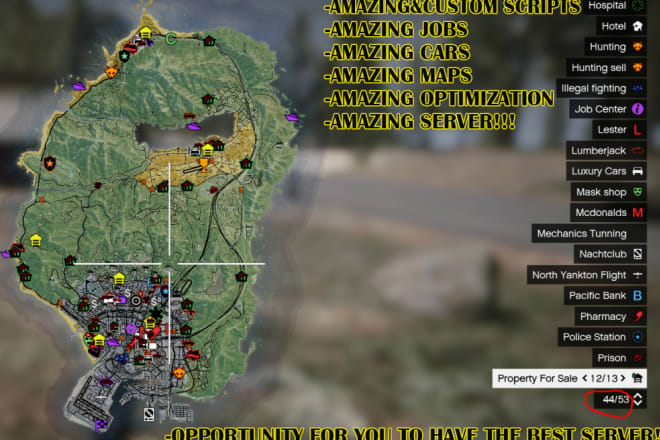Click the purple boat blip off the east coast
660x440 pixels.
click(x=292, y=117)
